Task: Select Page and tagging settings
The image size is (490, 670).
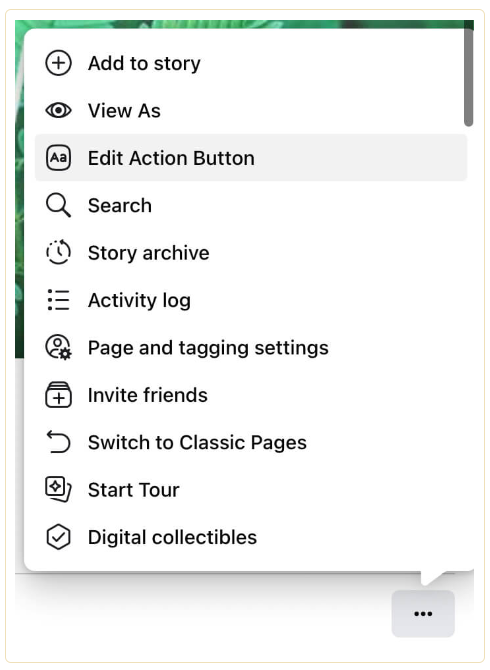Action: (x=251, y=347)
